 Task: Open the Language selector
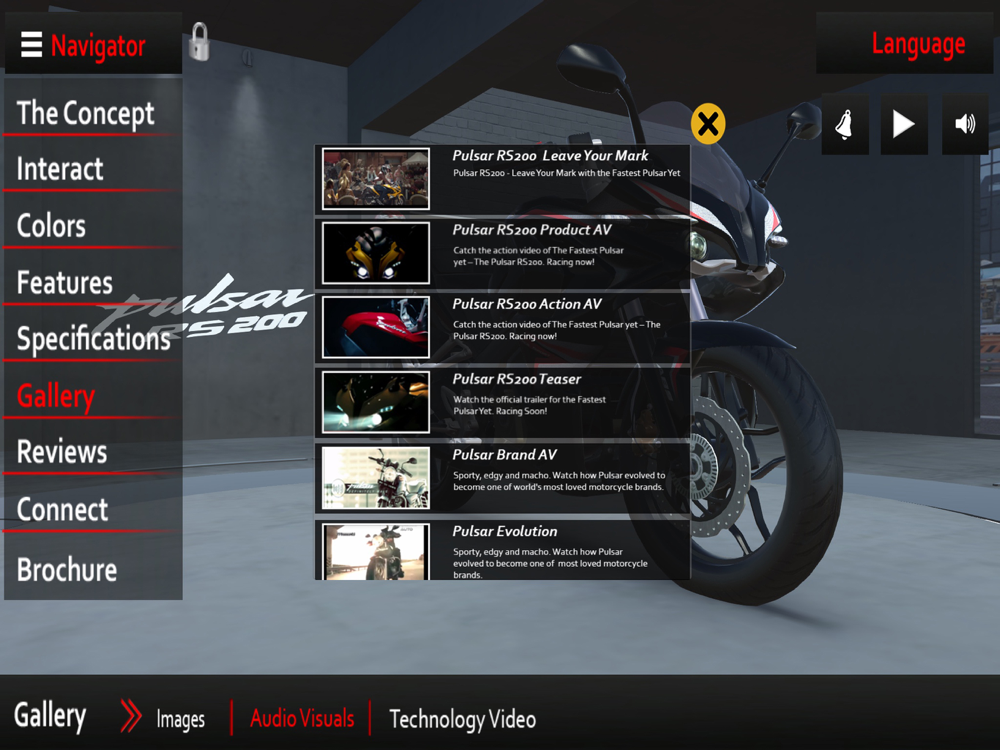coord(905,43)
